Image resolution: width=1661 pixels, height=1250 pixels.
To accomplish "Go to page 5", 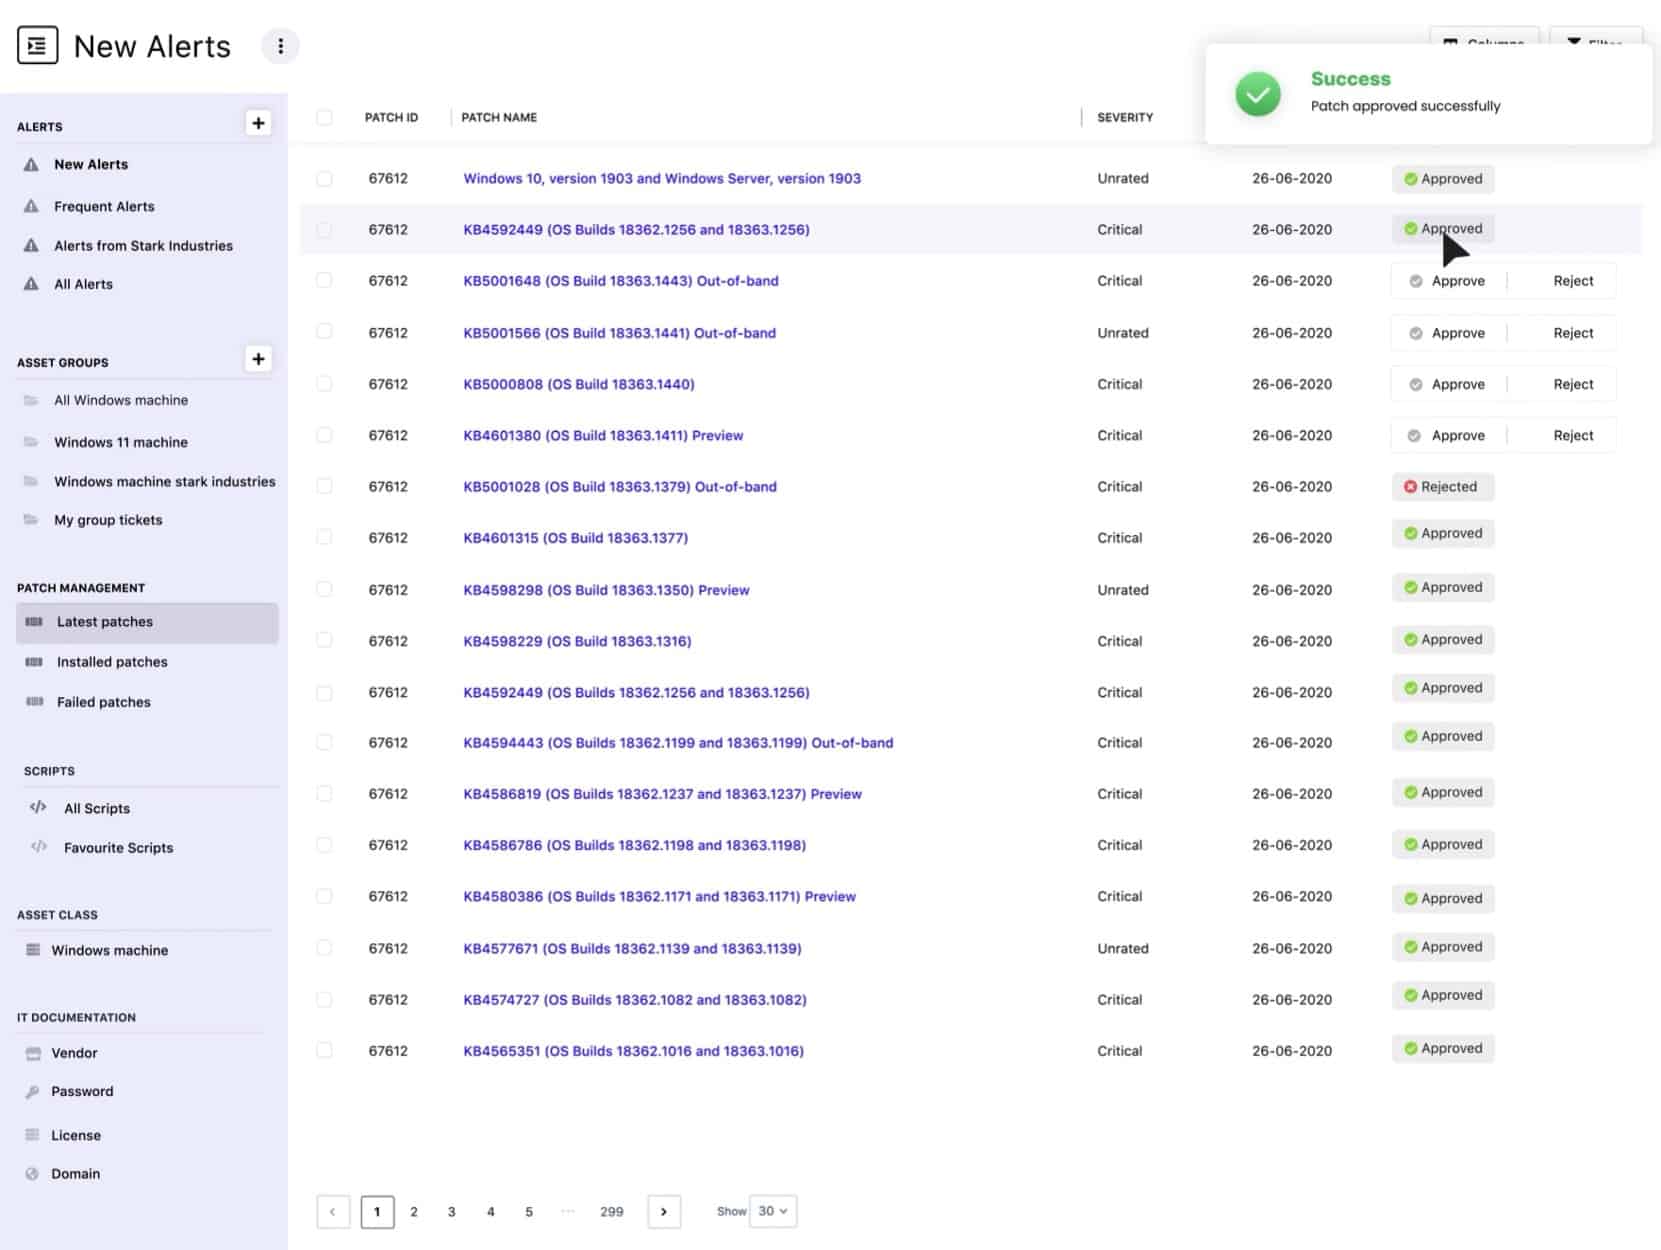I will point(529,1212).
